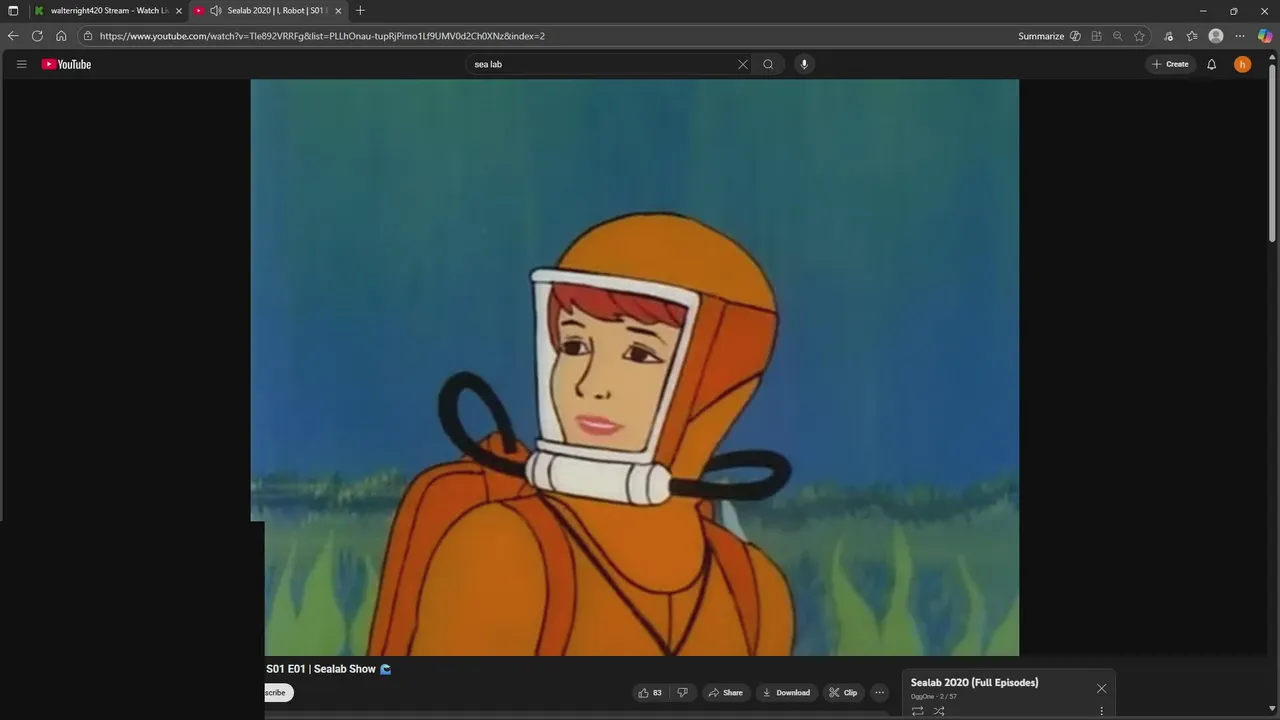Create a Clip of the video
The image size is (1280, 720).
pos(843,692)
